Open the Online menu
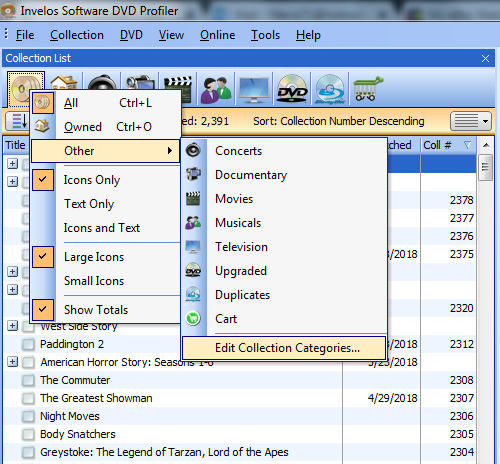 click(x=217, y=35)
